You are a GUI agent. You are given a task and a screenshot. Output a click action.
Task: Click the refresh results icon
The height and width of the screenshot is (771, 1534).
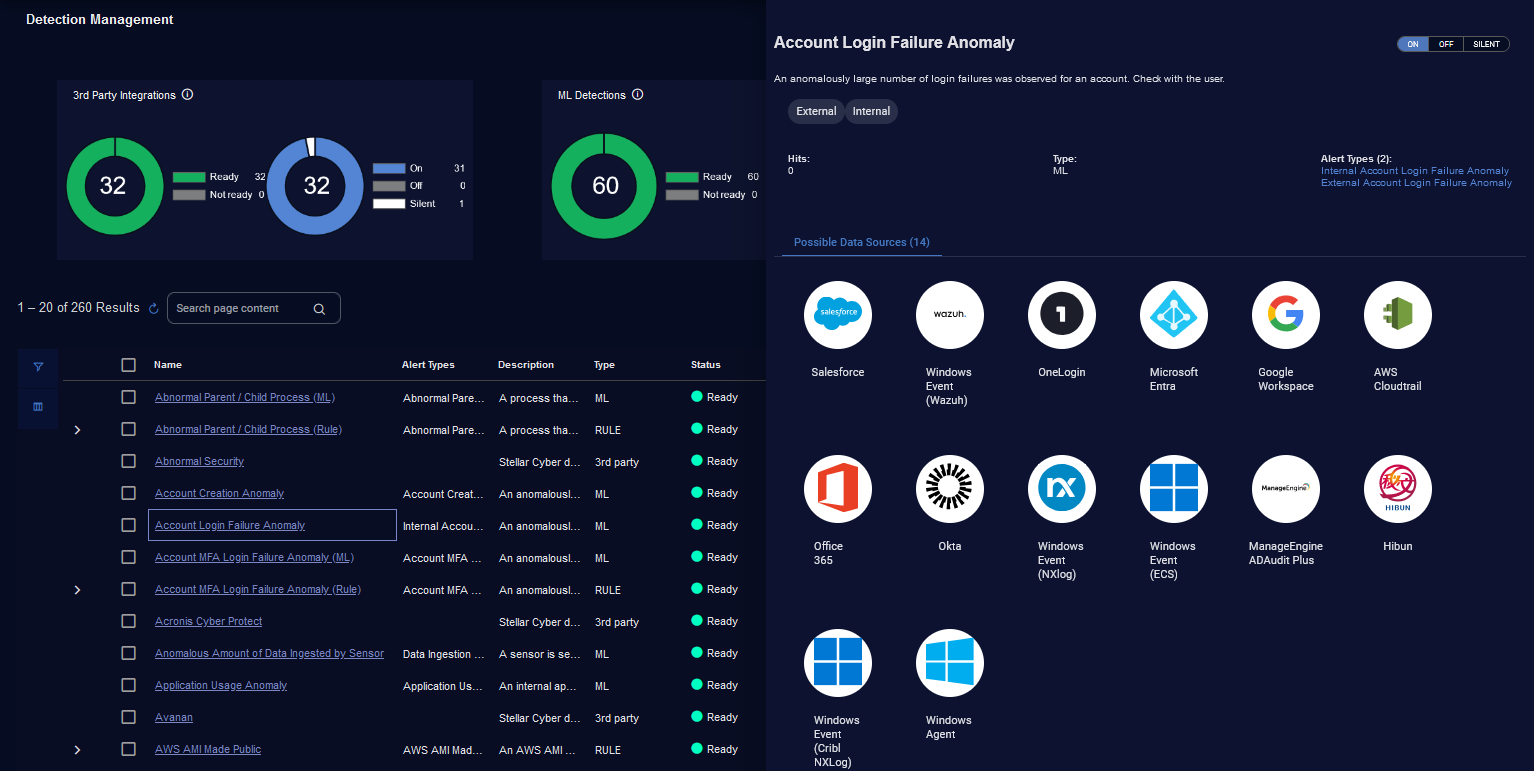click(x=154, y=309)
